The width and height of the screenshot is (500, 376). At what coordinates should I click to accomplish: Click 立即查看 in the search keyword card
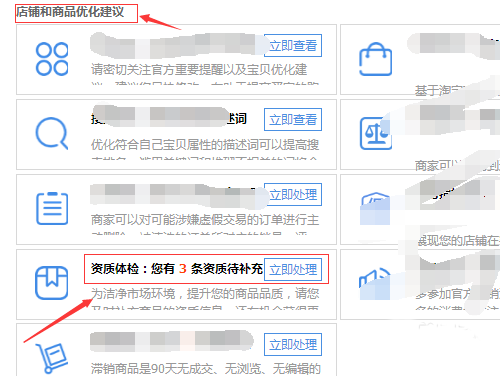pos(293,119)
